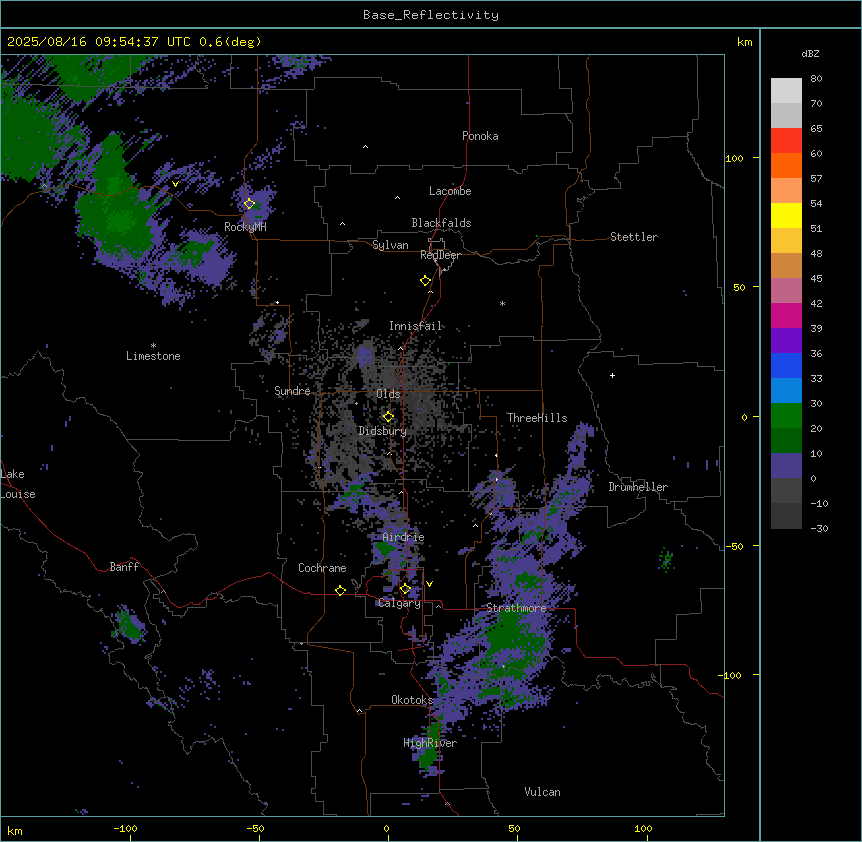The height and width of the screenshot is (842, 862).
Task: Click the Sylvan label
Action: tap(390, 245)
